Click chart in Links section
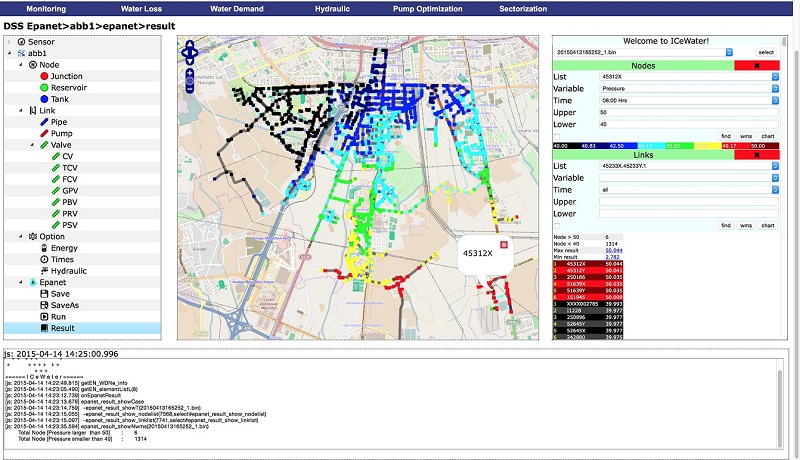Image resolution: width=800 pixels, height=460 pixels. tap(768, 225)
